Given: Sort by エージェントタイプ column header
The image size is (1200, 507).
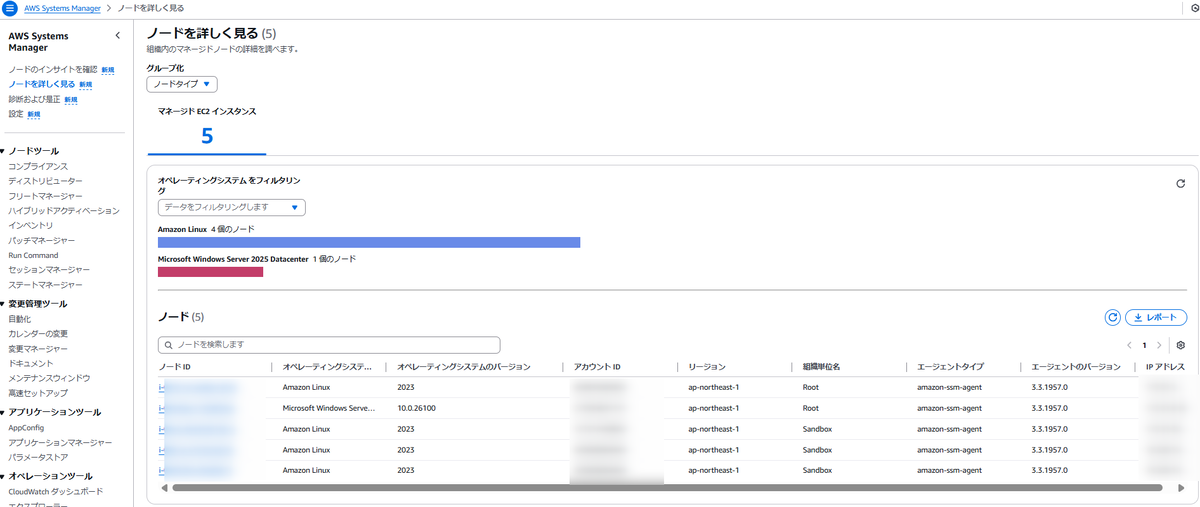Looking at the screenshot, I should point(950,367).
